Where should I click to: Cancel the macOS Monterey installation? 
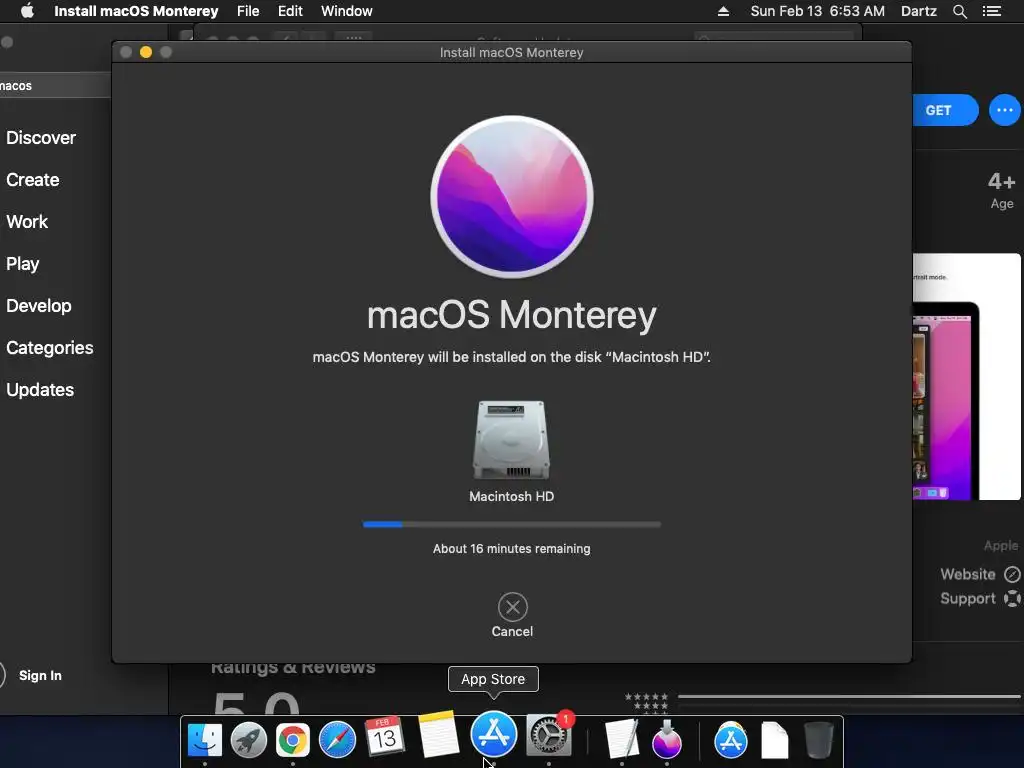pyautogui.click(x=513, y=615)
